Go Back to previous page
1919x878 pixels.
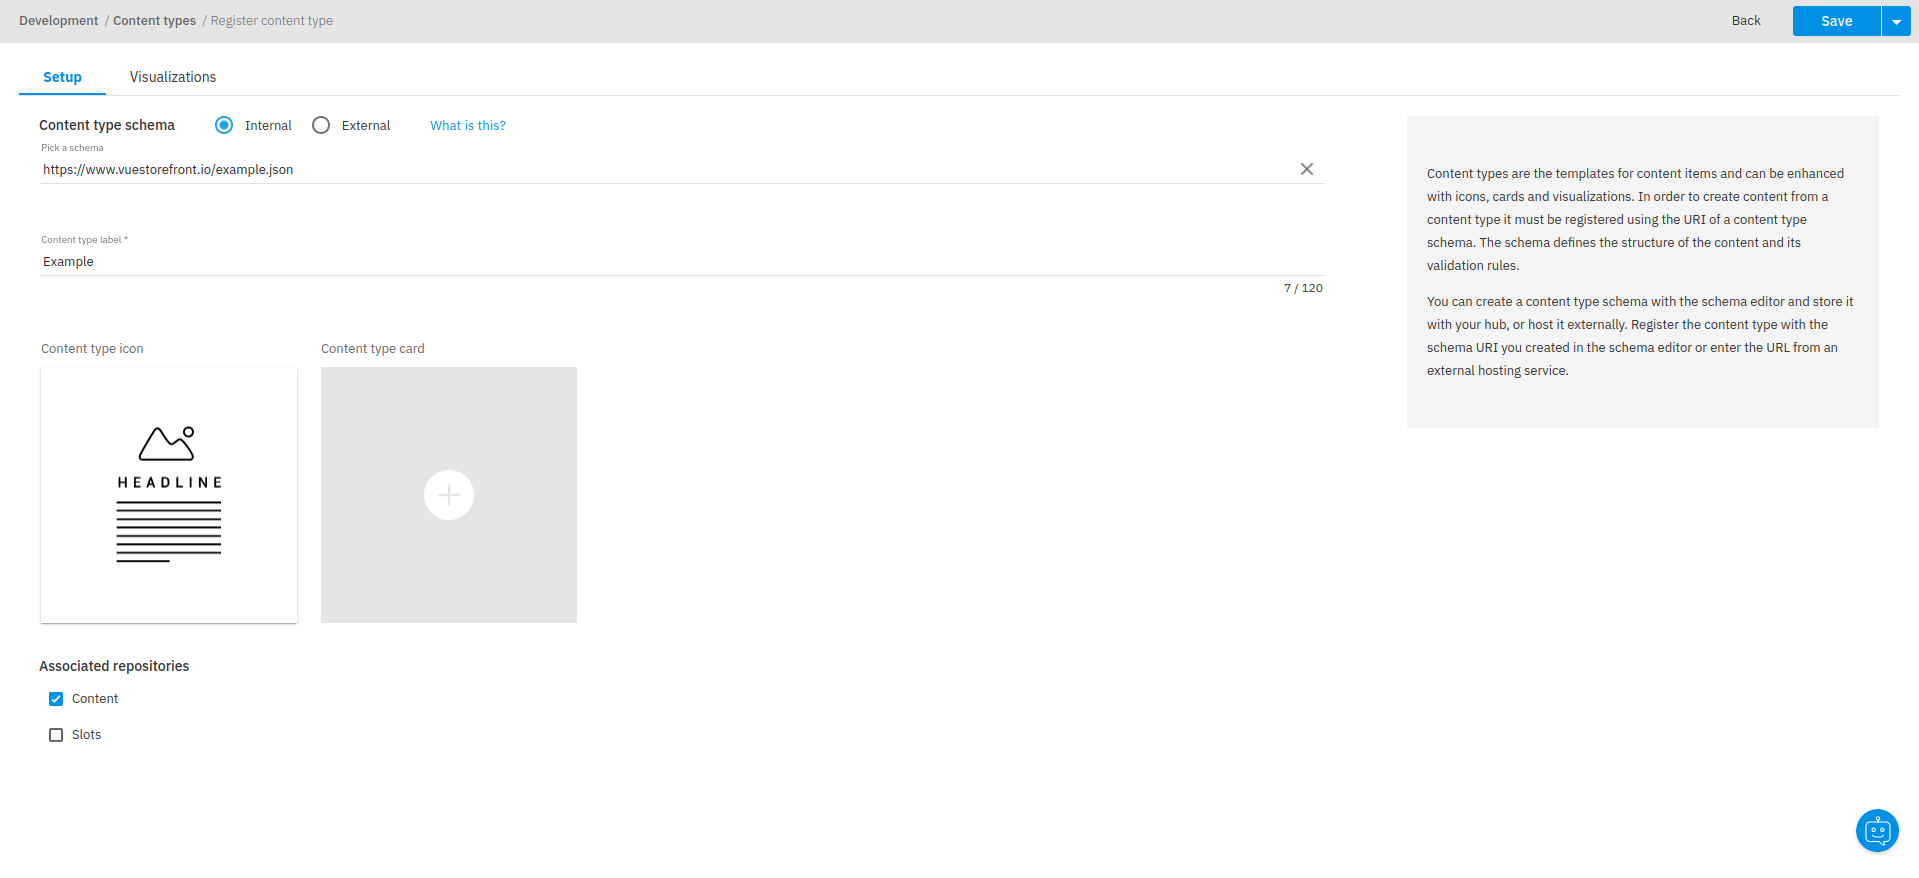[x=1746, y=21]
